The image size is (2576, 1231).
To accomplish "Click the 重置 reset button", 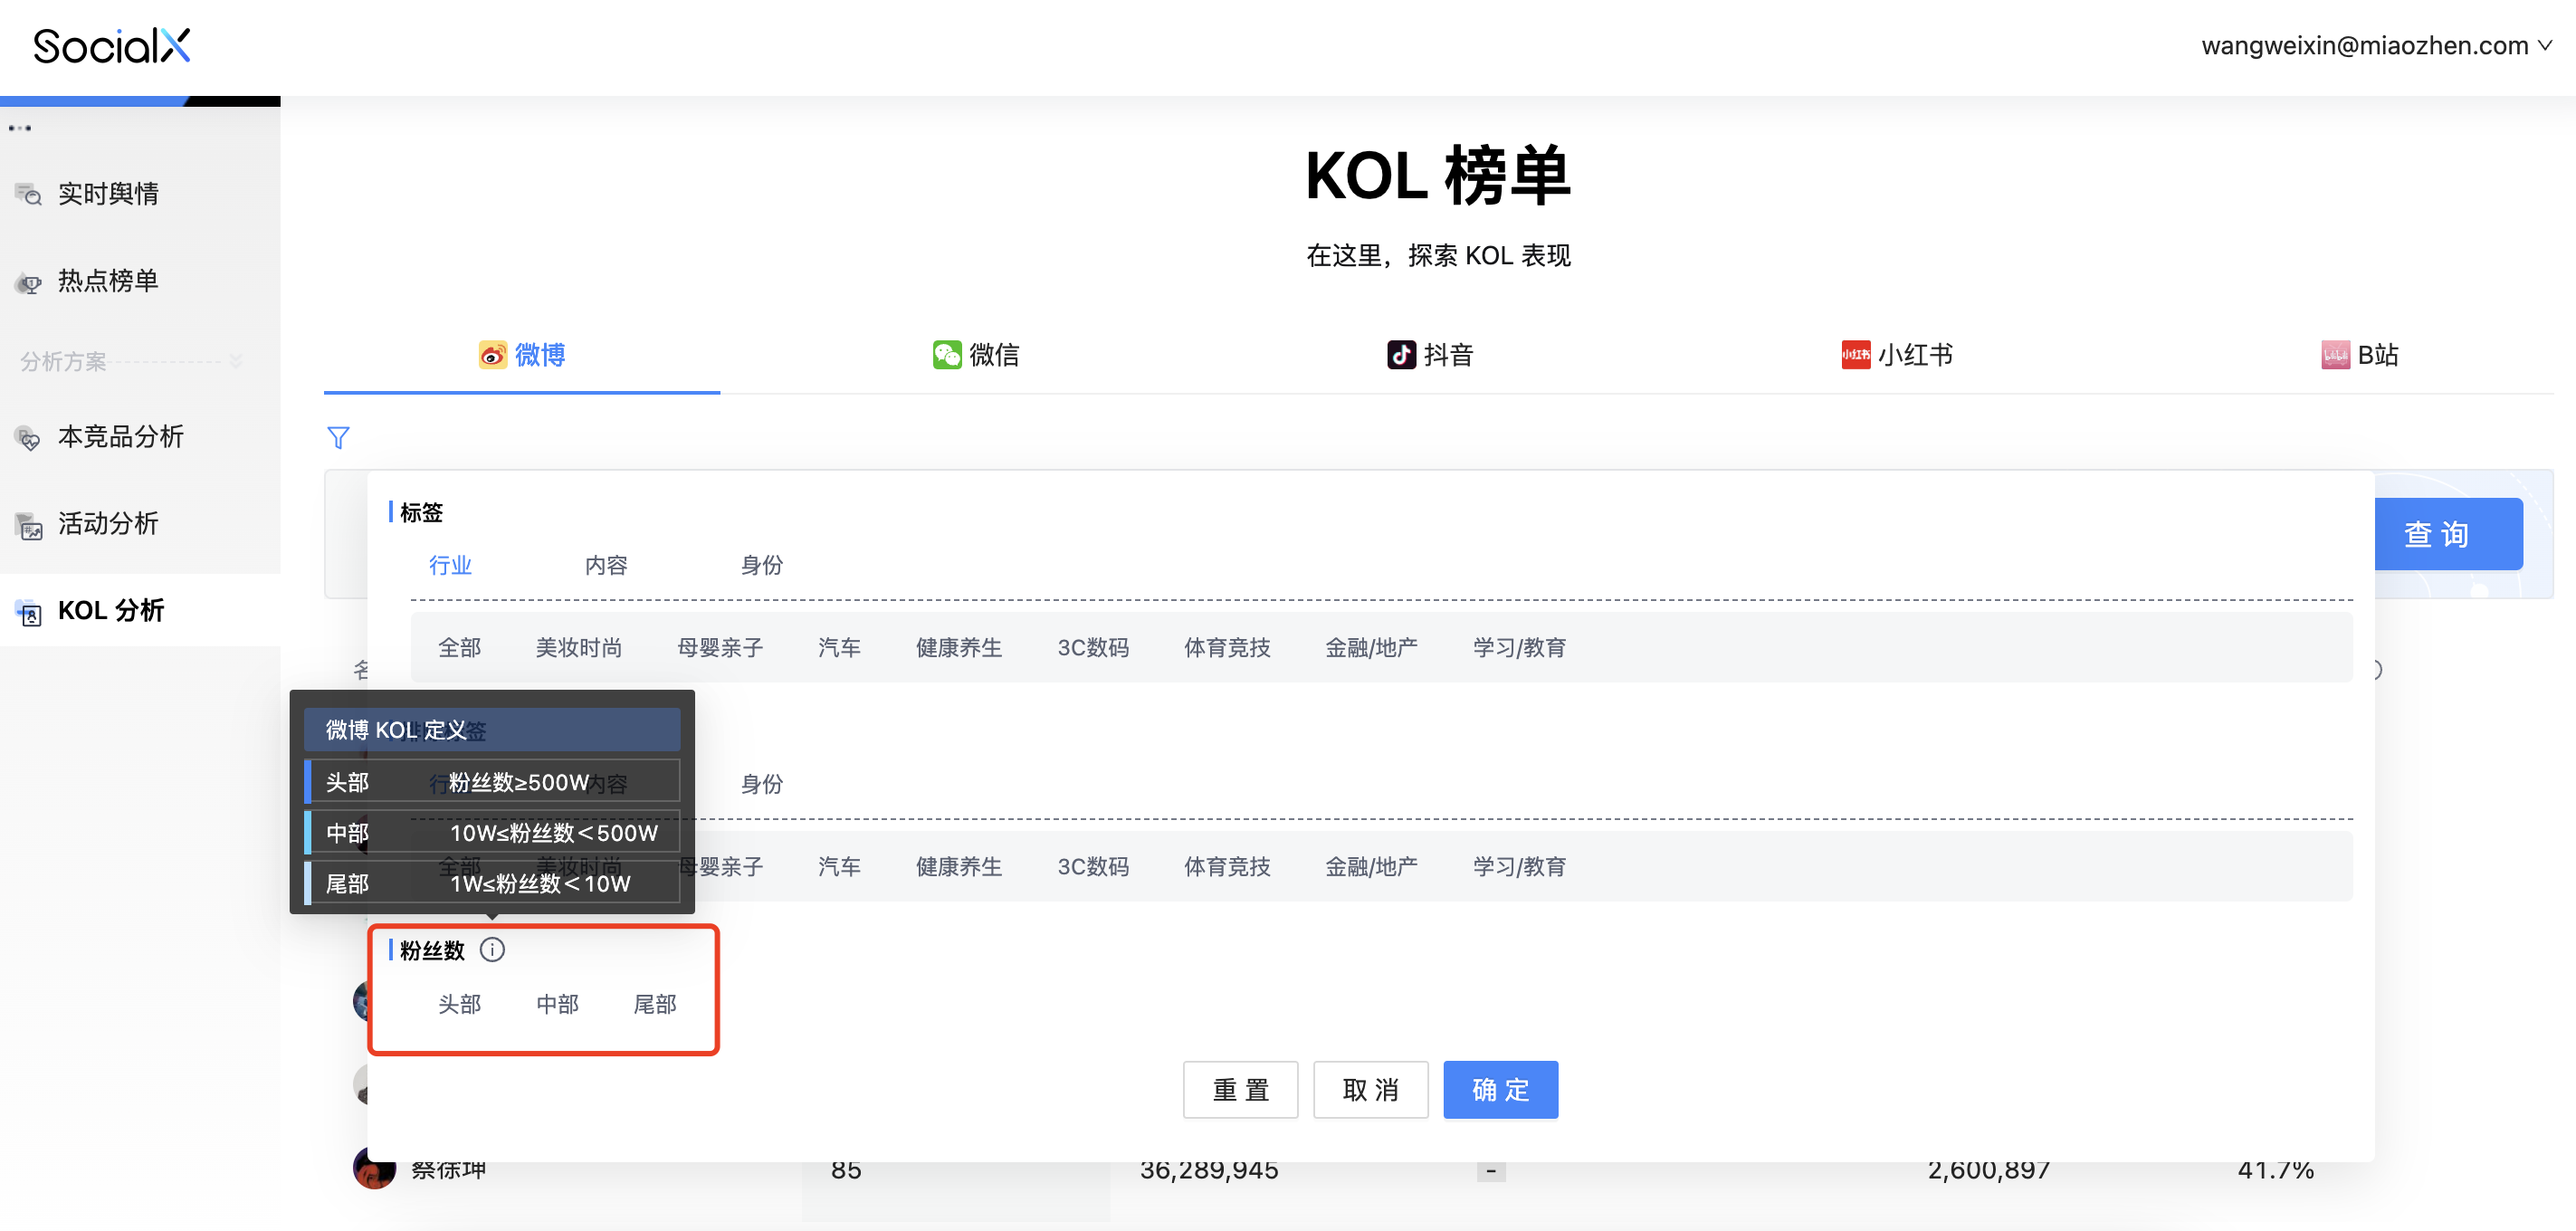I will (x=1240, y=1090).
